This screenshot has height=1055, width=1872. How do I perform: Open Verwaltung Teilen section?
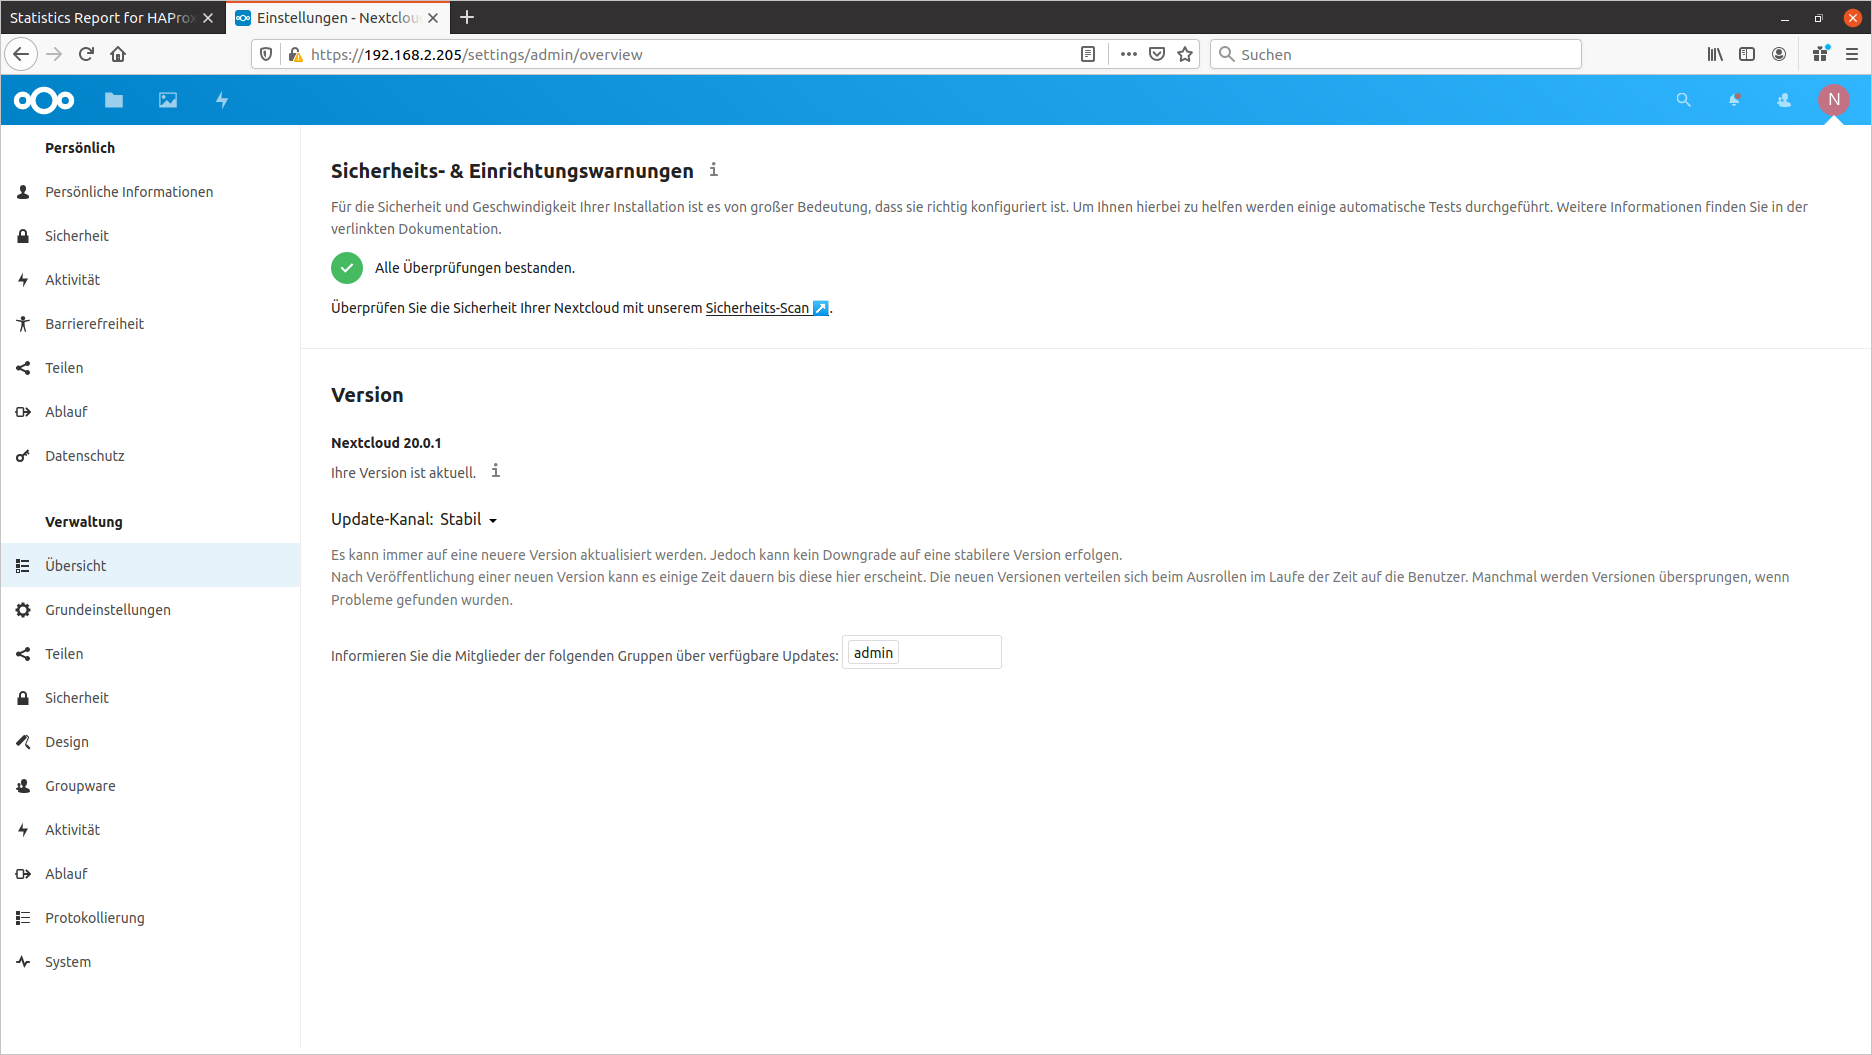click(150, 654)
